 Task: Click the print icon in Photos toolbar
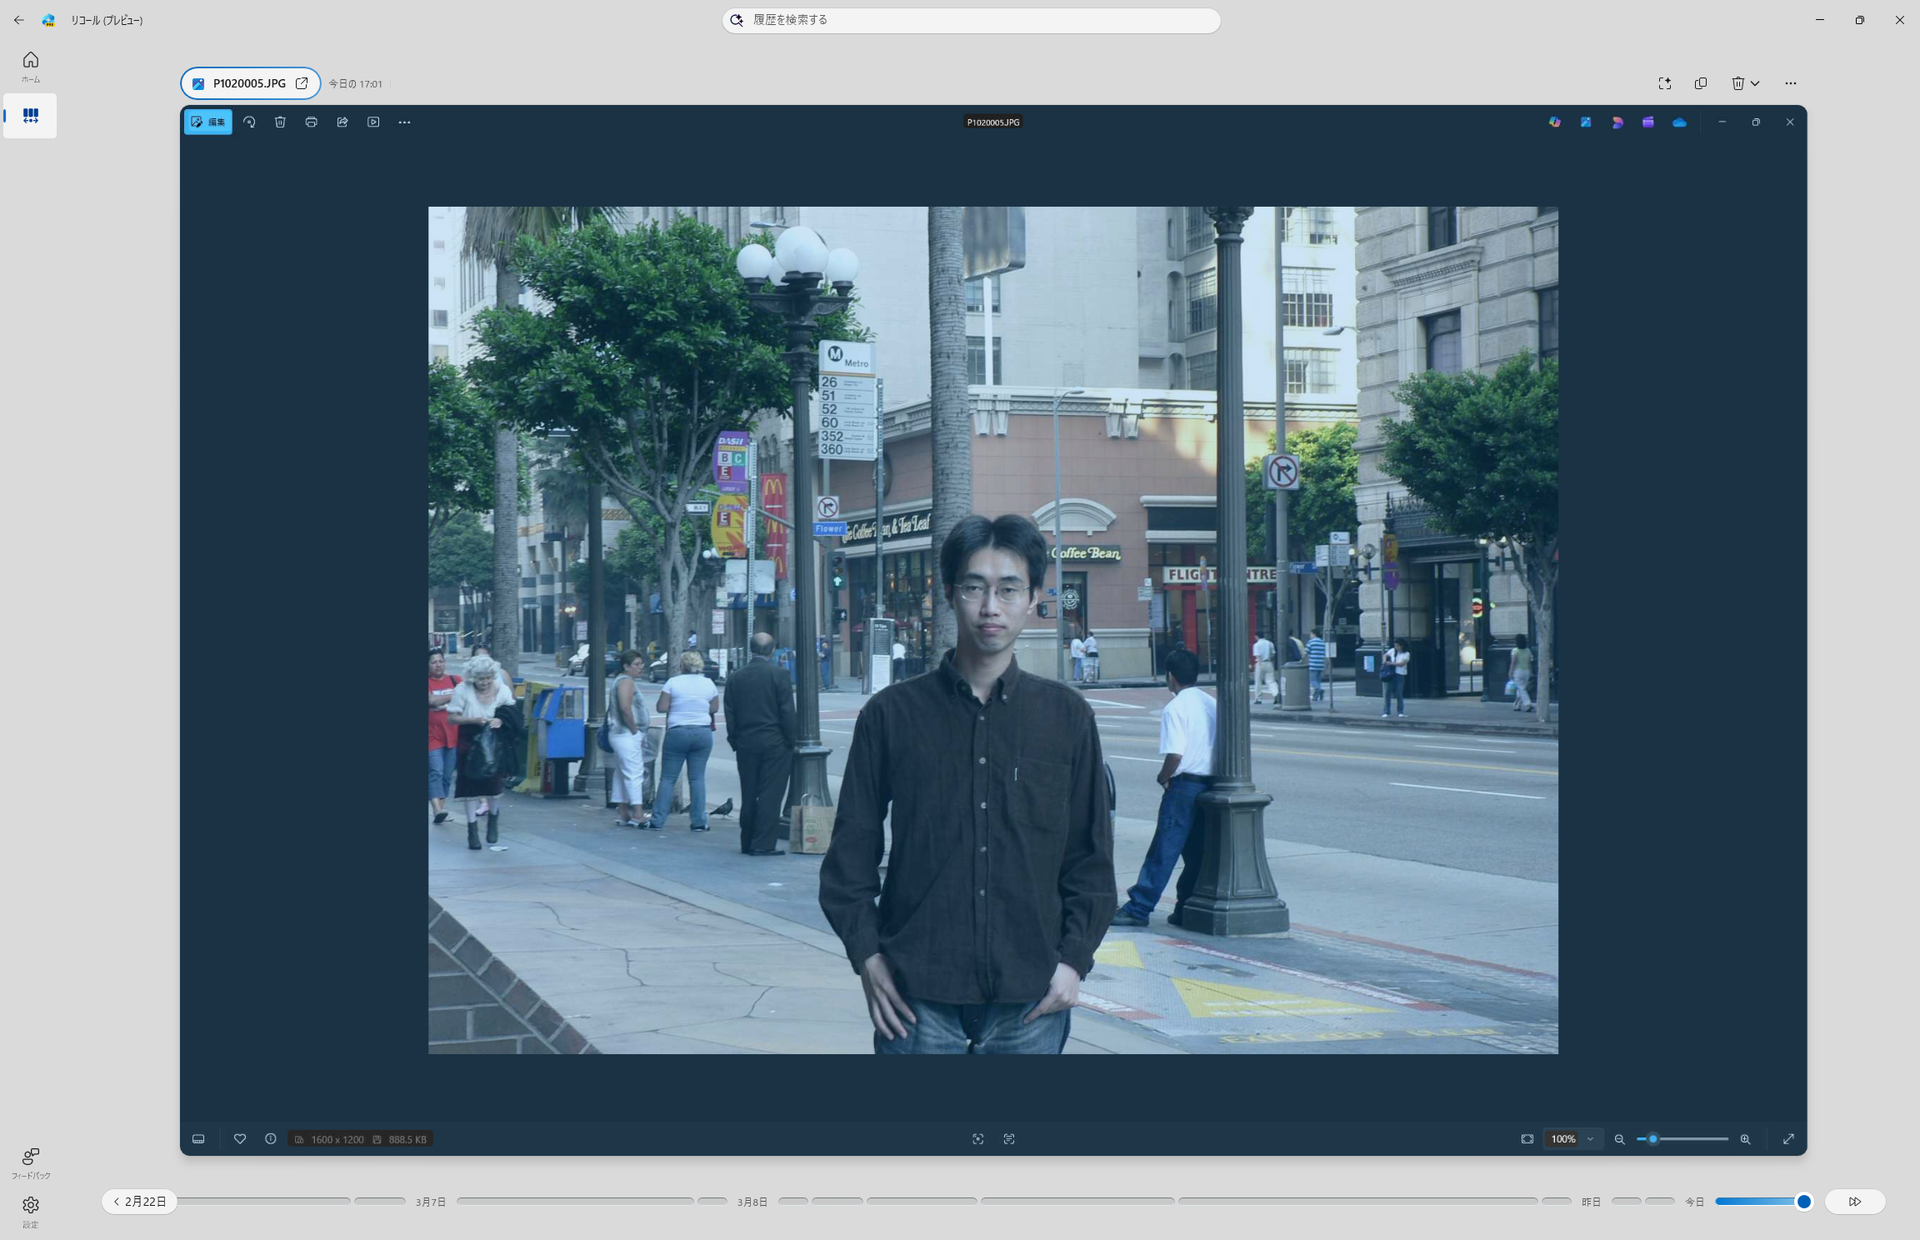311,122
